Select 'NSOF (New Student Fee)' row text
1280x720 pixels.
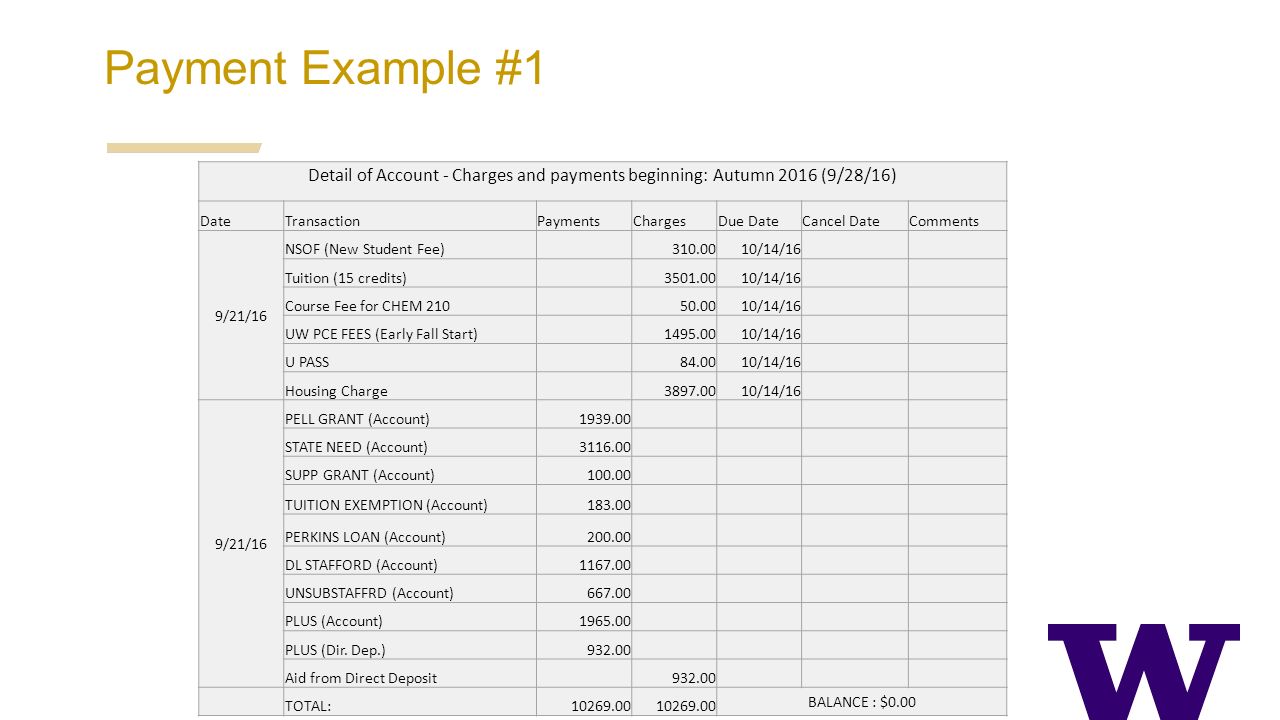coord(365,249)
